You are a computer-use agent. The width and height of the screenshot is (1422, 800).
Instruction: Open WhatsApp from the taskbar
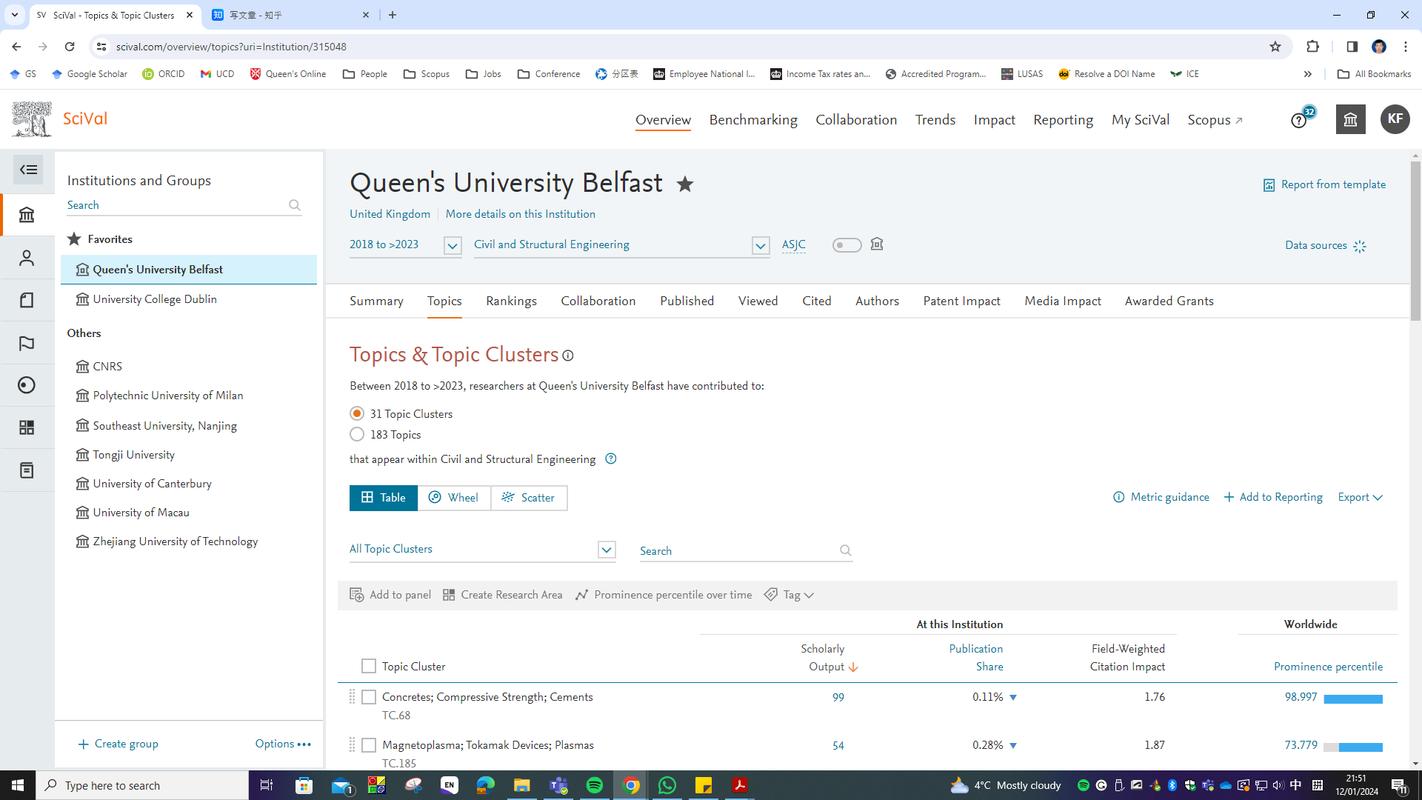(667, 785)
